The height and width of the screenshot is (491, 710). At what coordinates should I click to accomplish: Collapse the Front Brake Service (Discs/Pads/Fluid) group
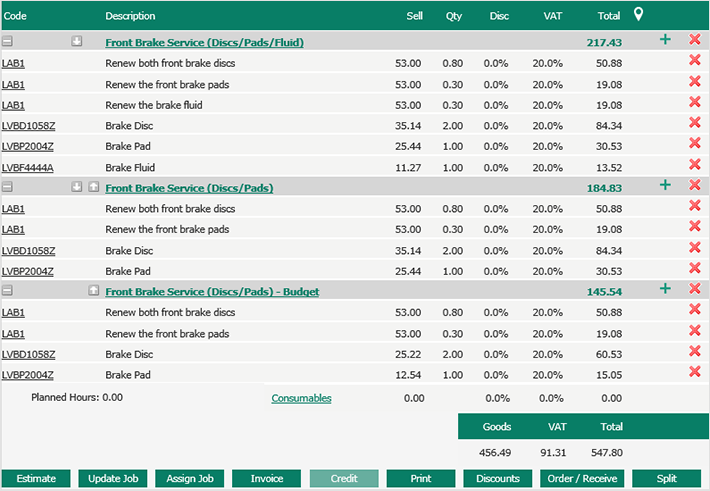pyautogui.click(x=8, y=42)
